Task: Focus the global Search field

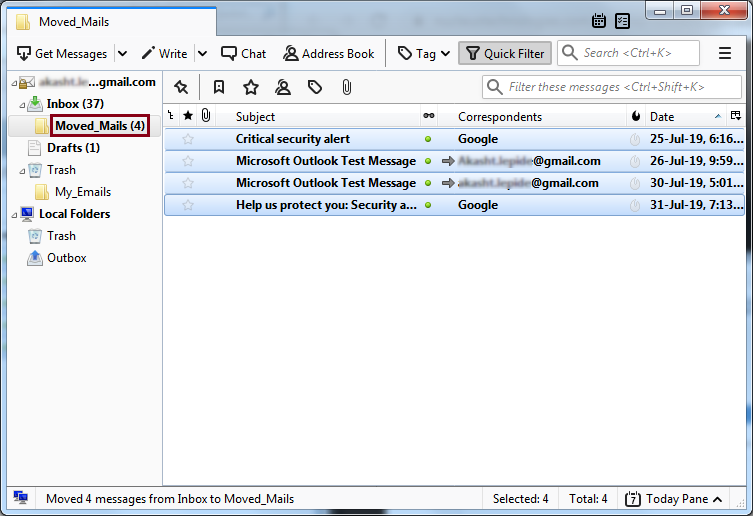Action: point(628,53)
